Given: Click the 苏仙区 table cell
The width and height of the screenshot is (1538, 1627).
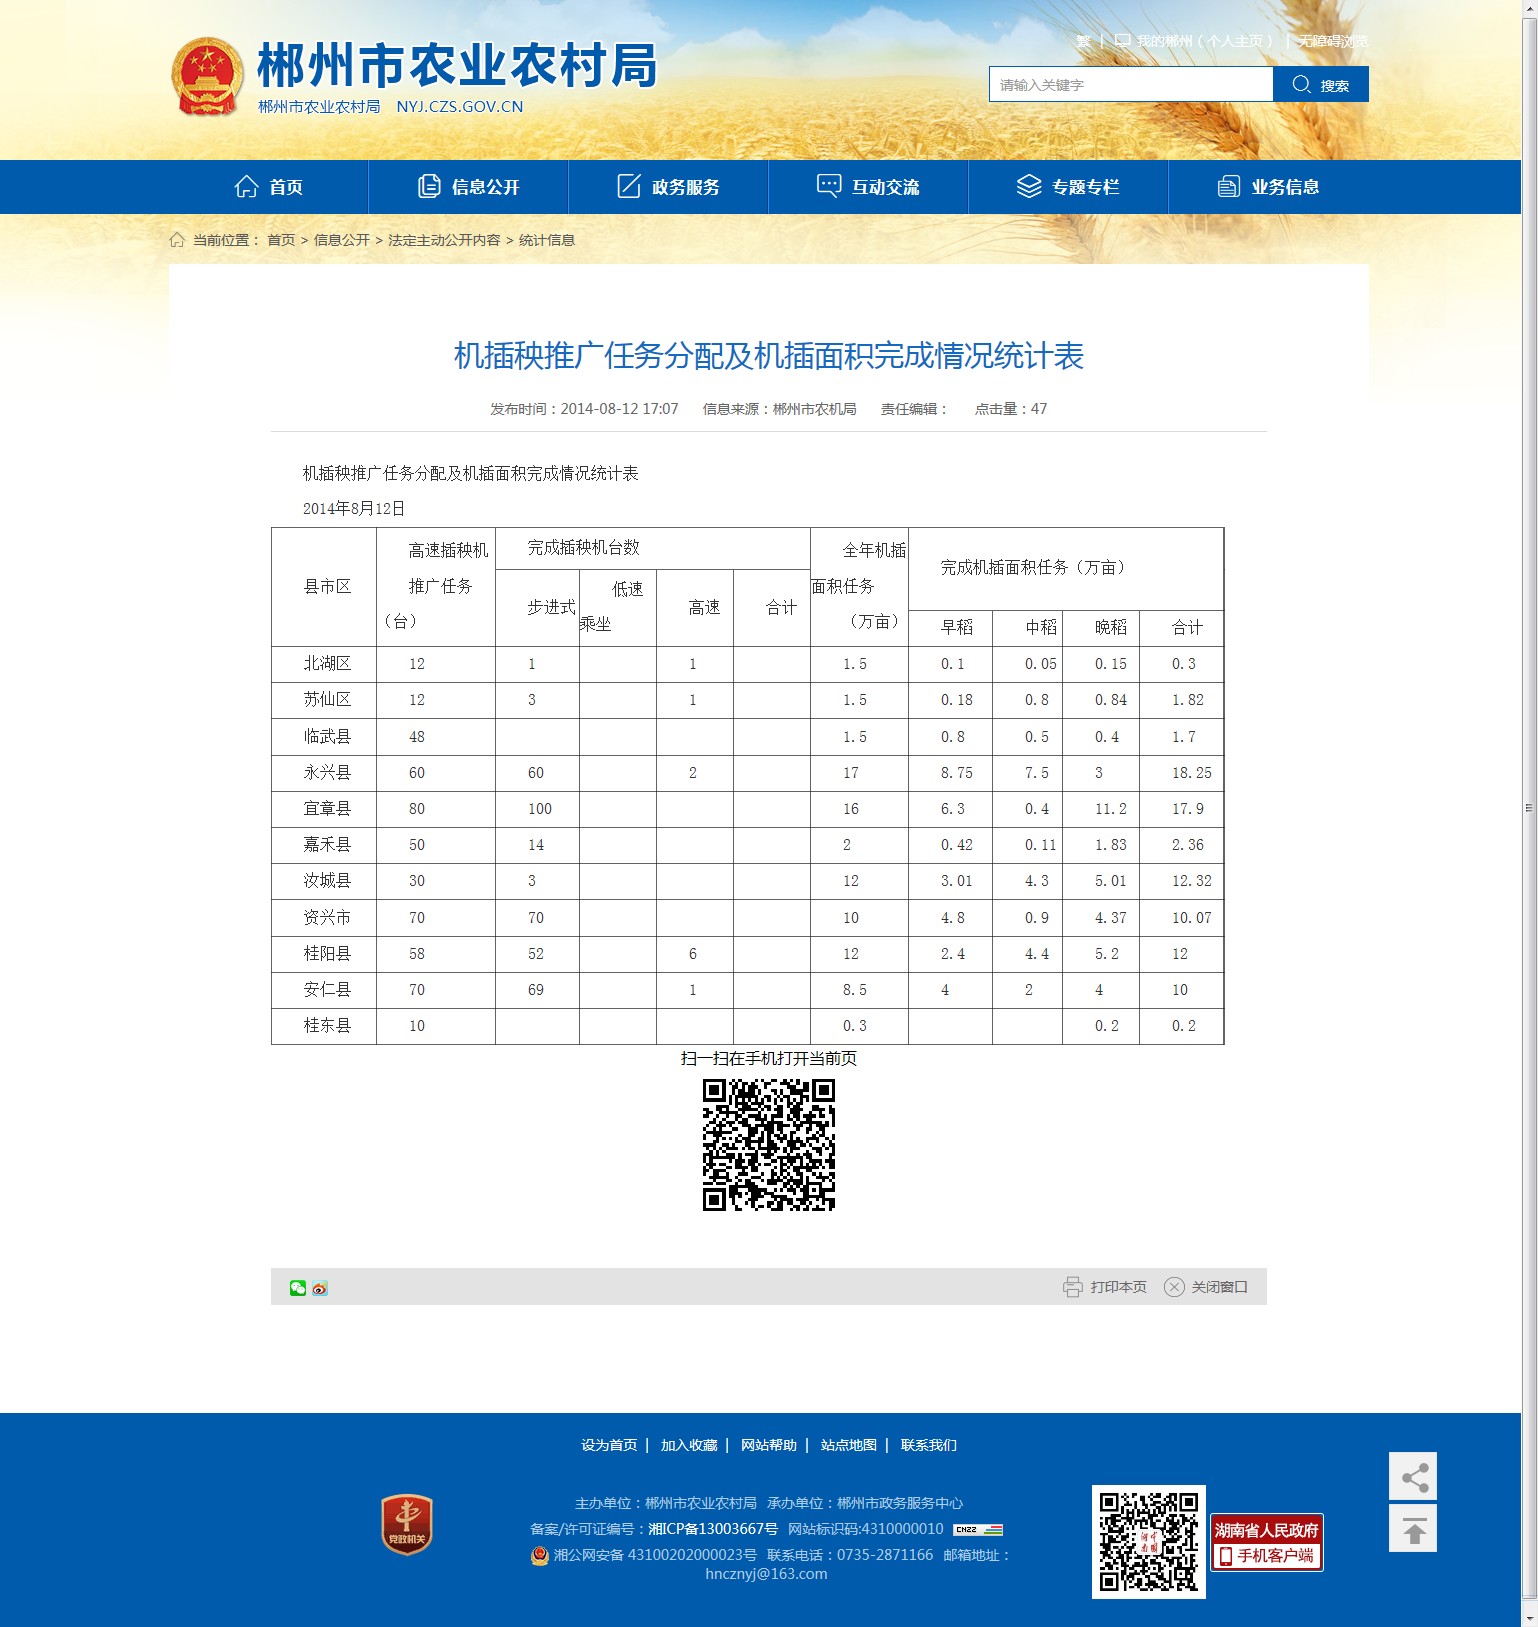Looking at the screenshot, I should pos(324,700).
